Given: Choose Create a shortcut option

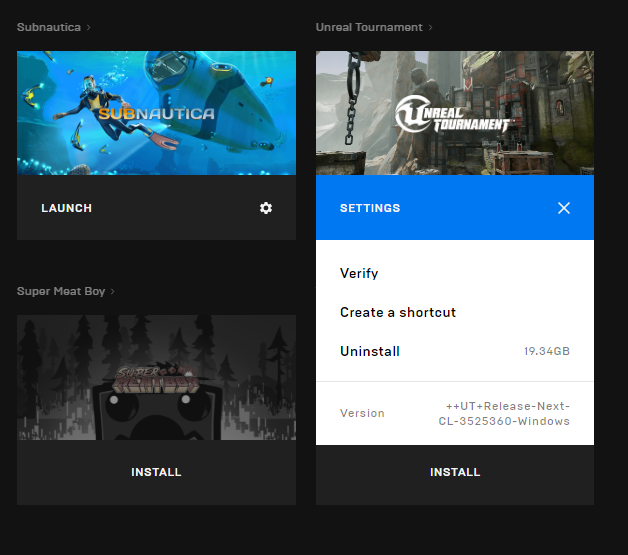Looking at the screenshot, I should tap(398, 312).
